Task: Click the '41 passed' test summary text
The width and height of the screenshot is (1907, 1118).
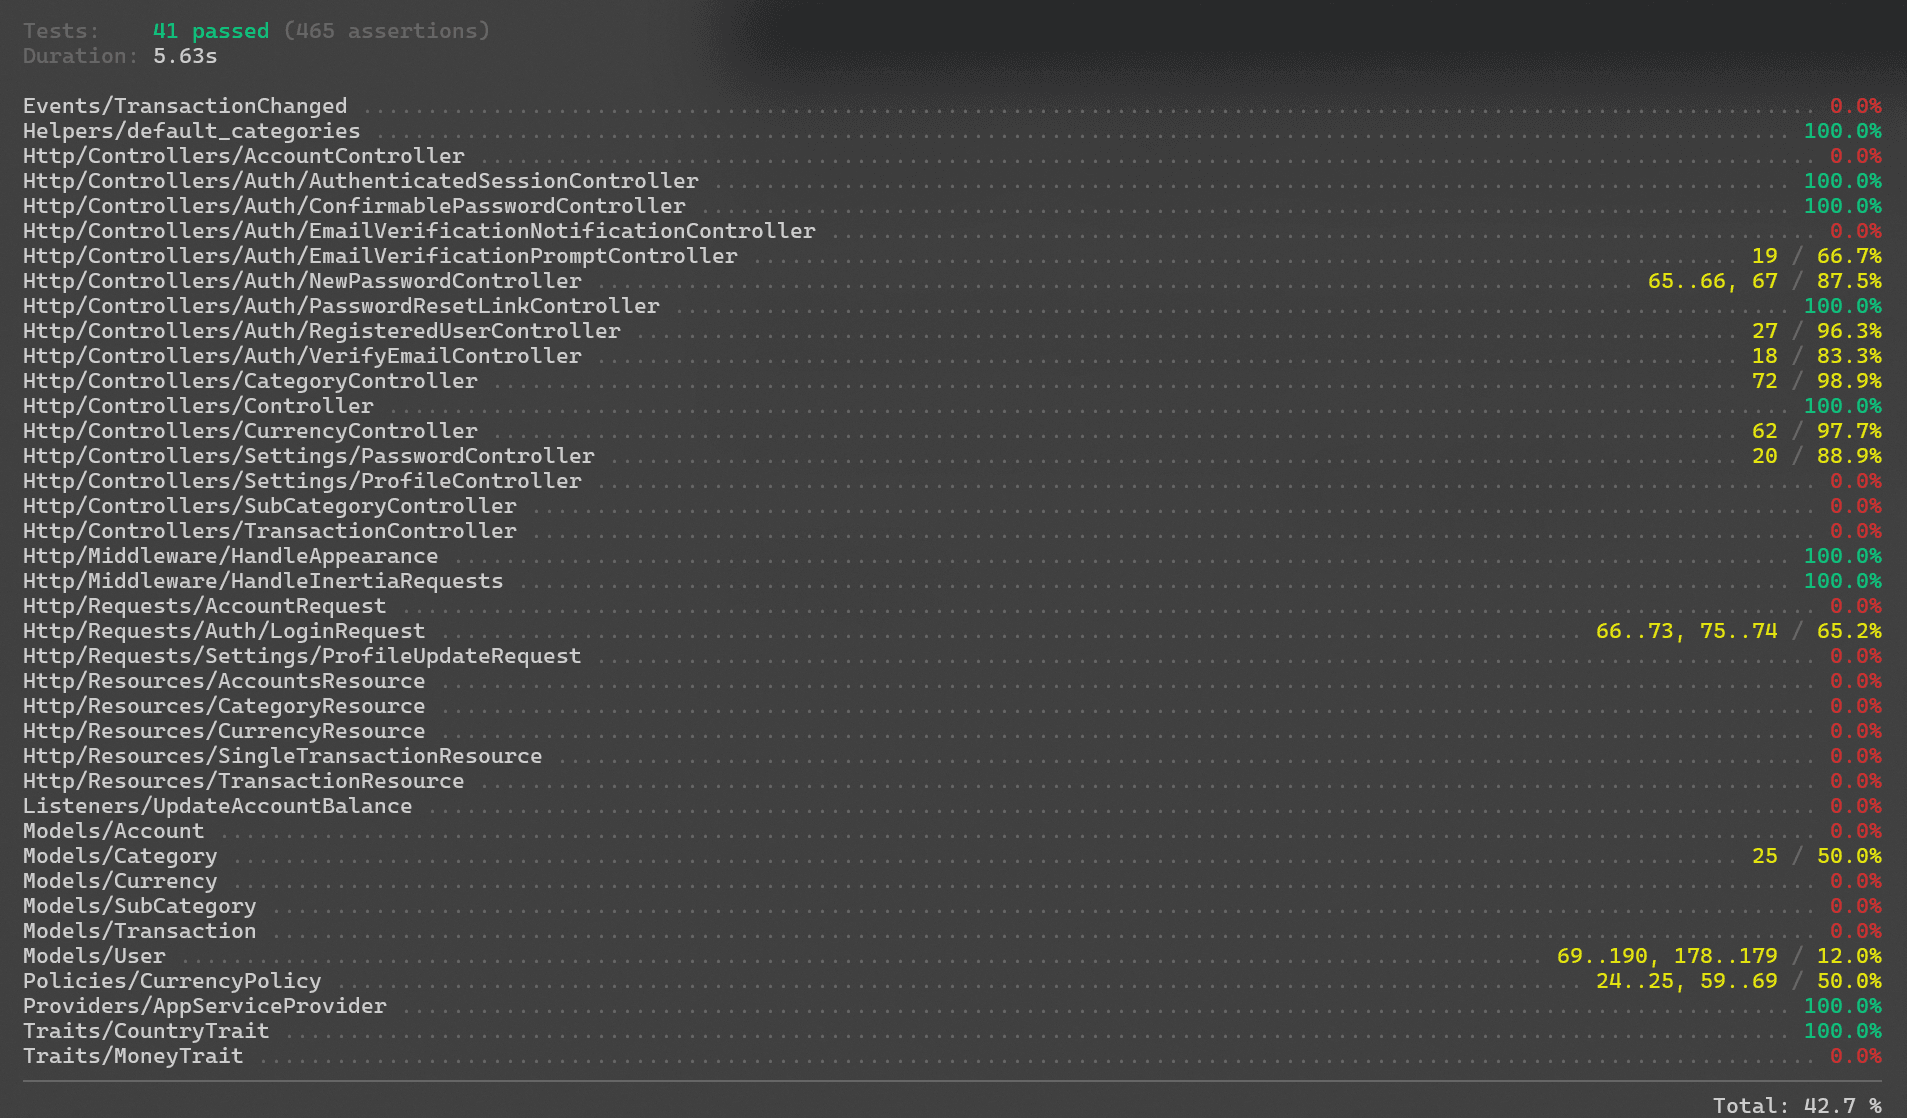Action: click(209, 30)
